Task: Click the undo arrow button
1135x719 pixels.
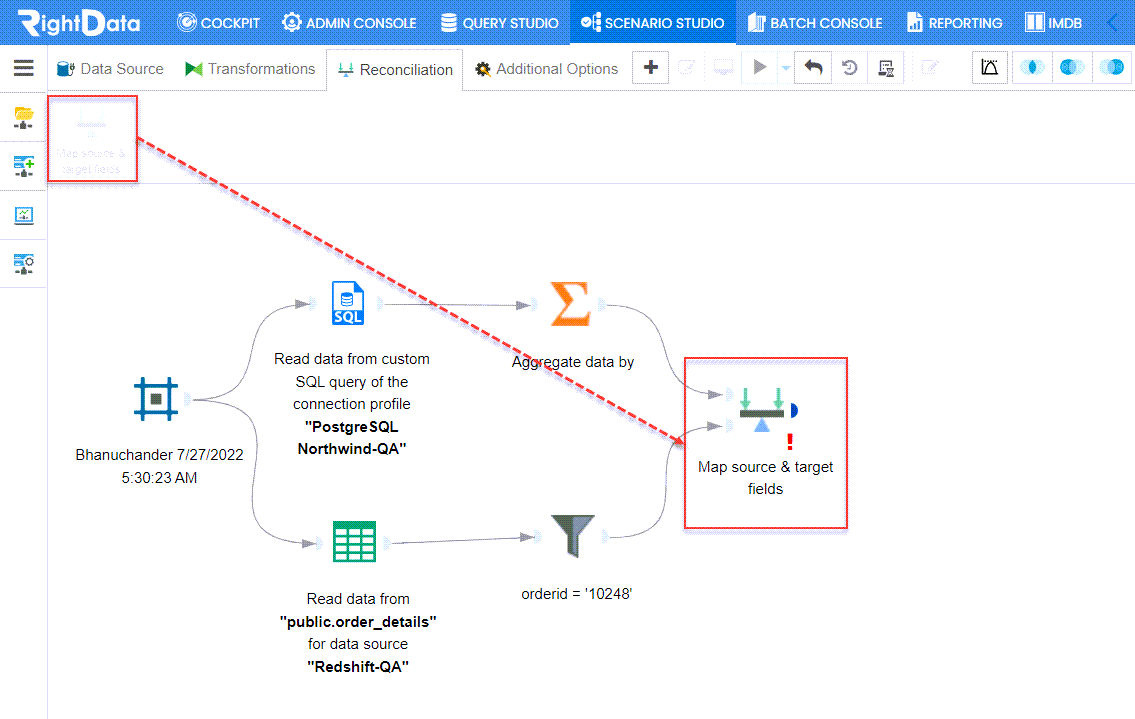Action: click(x=813, y=68)
